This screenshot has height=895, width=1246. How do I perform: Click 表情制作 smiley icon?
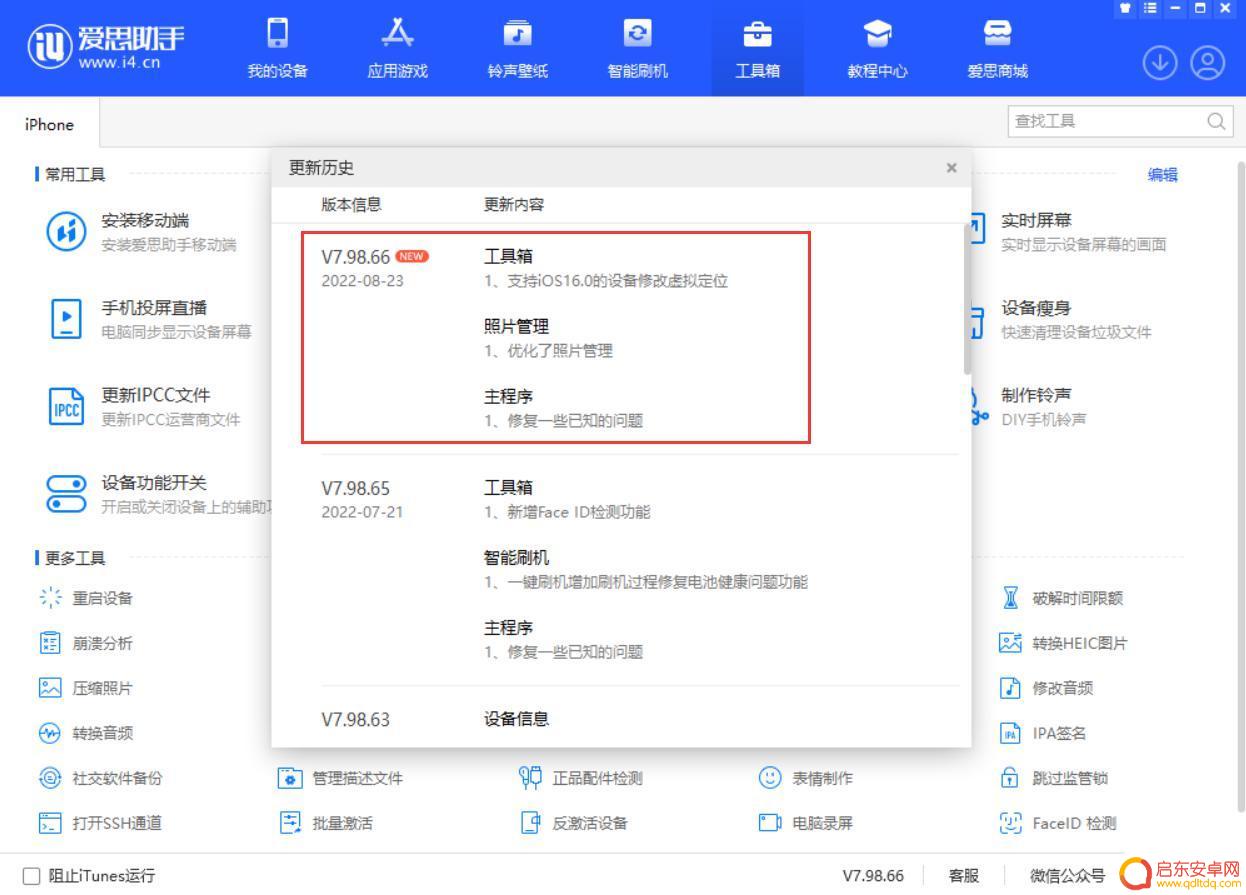click(x=770, y=778)
